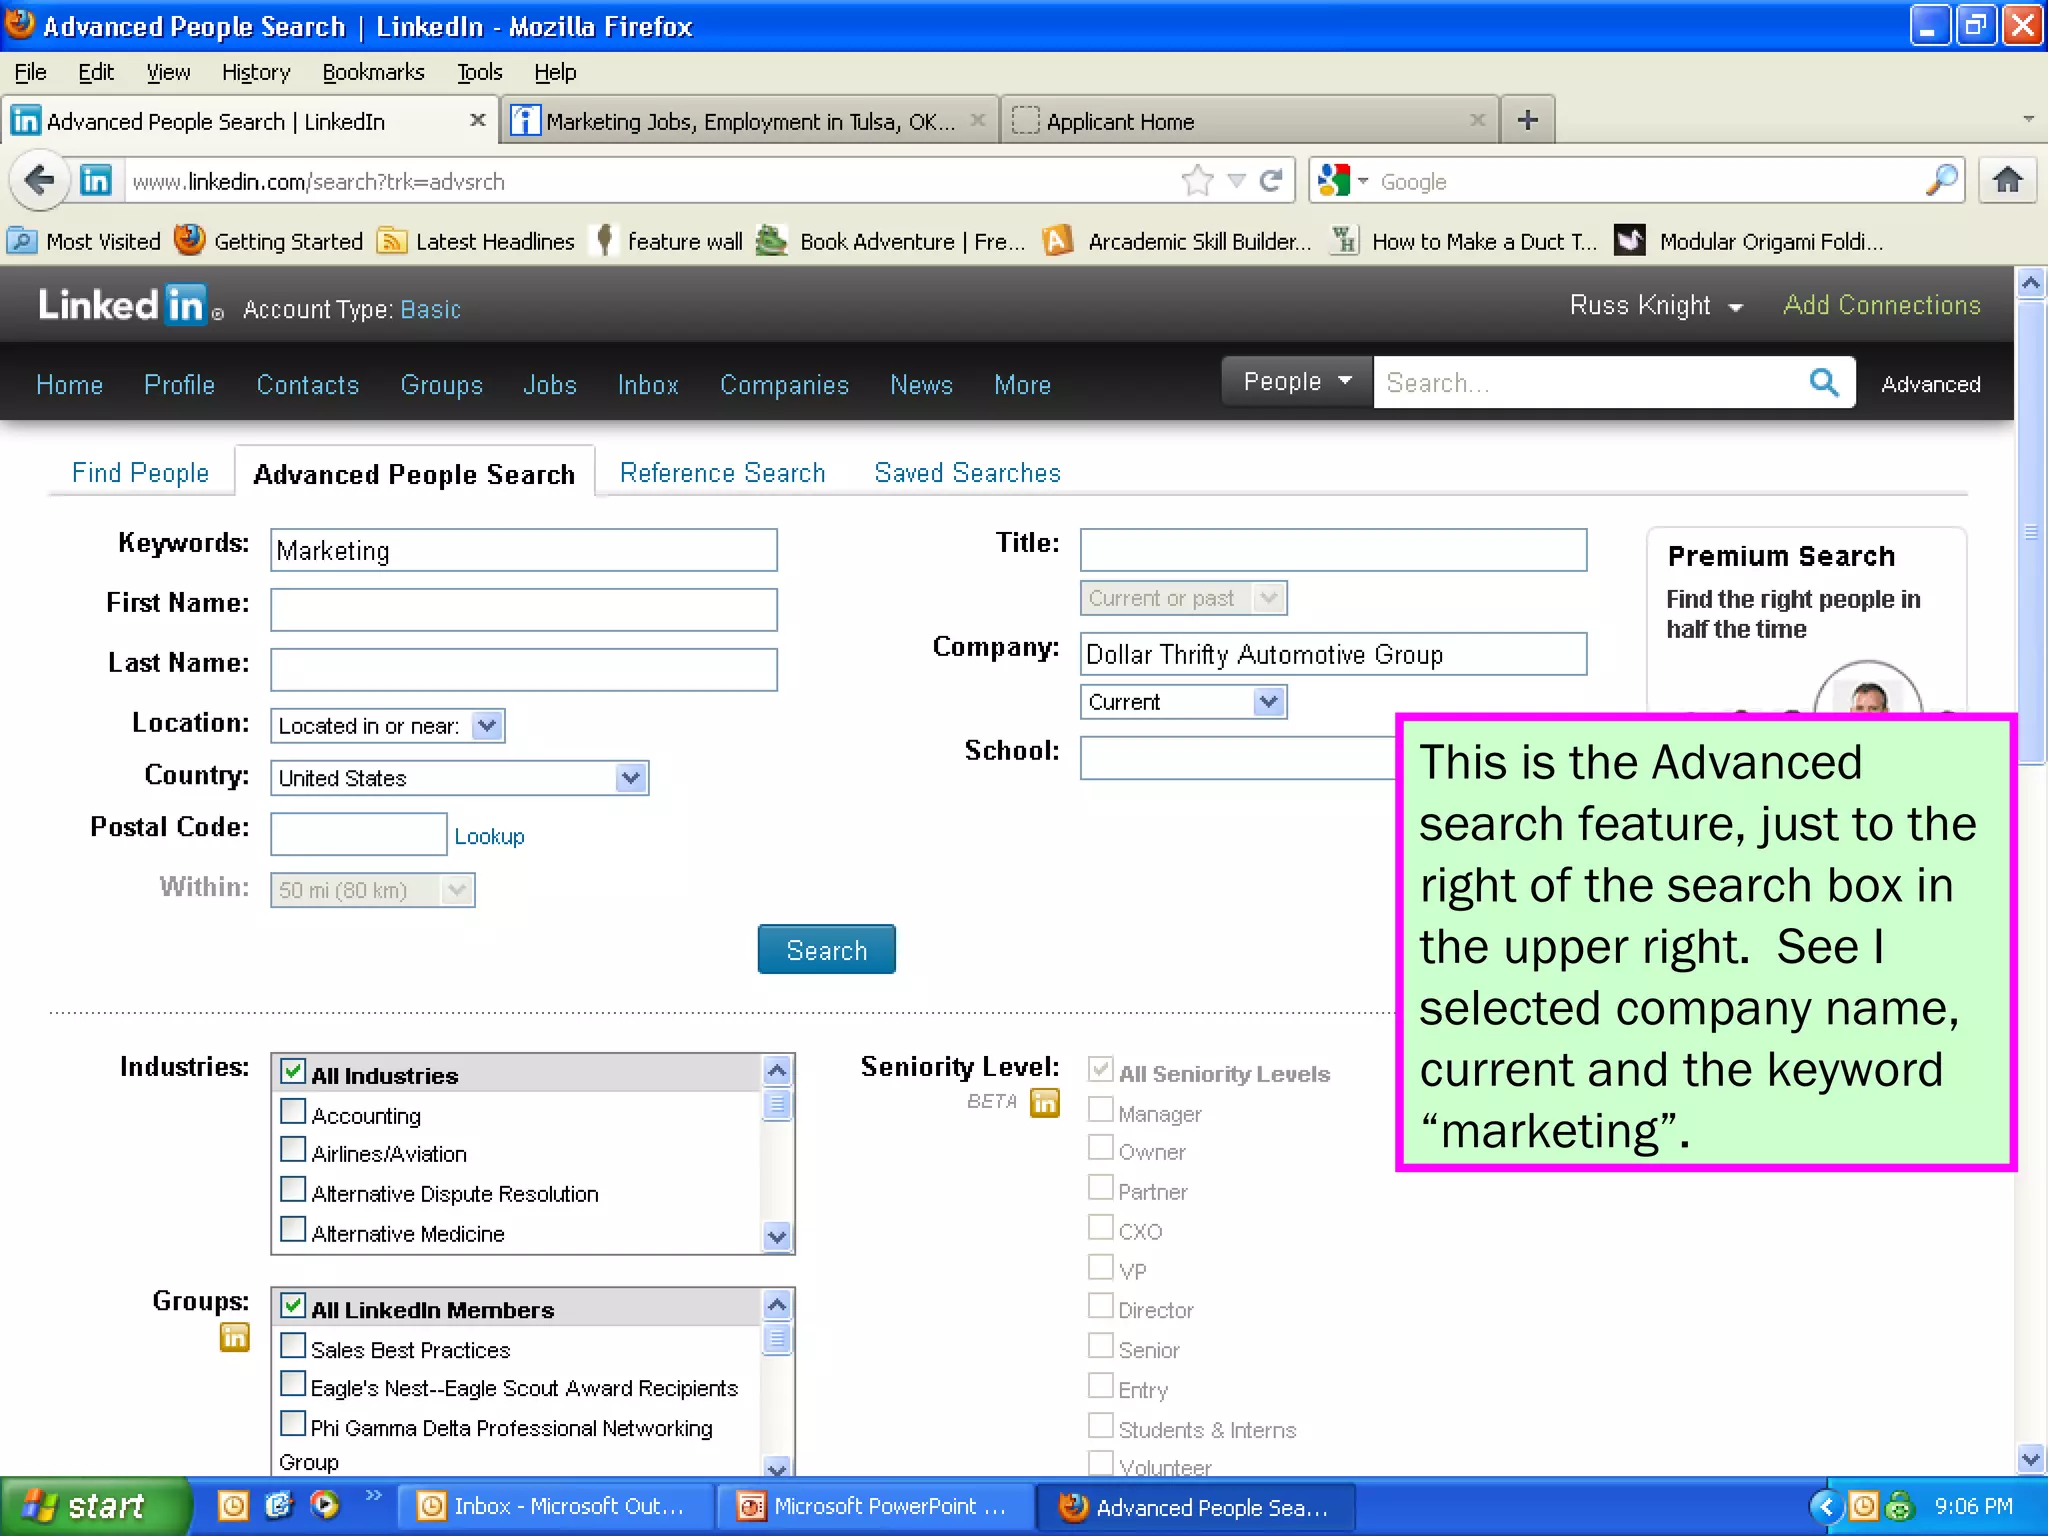Click the Firefox back arrow button
The image size is (2048, 1536).
click(40, 181)
